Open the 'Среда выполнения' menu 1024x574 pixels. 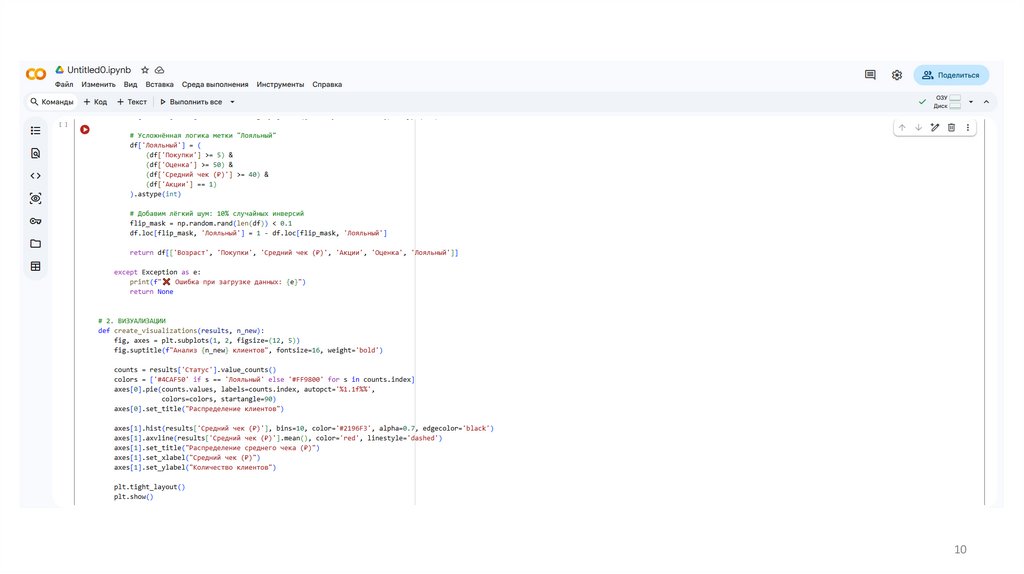tap(214, 85)
